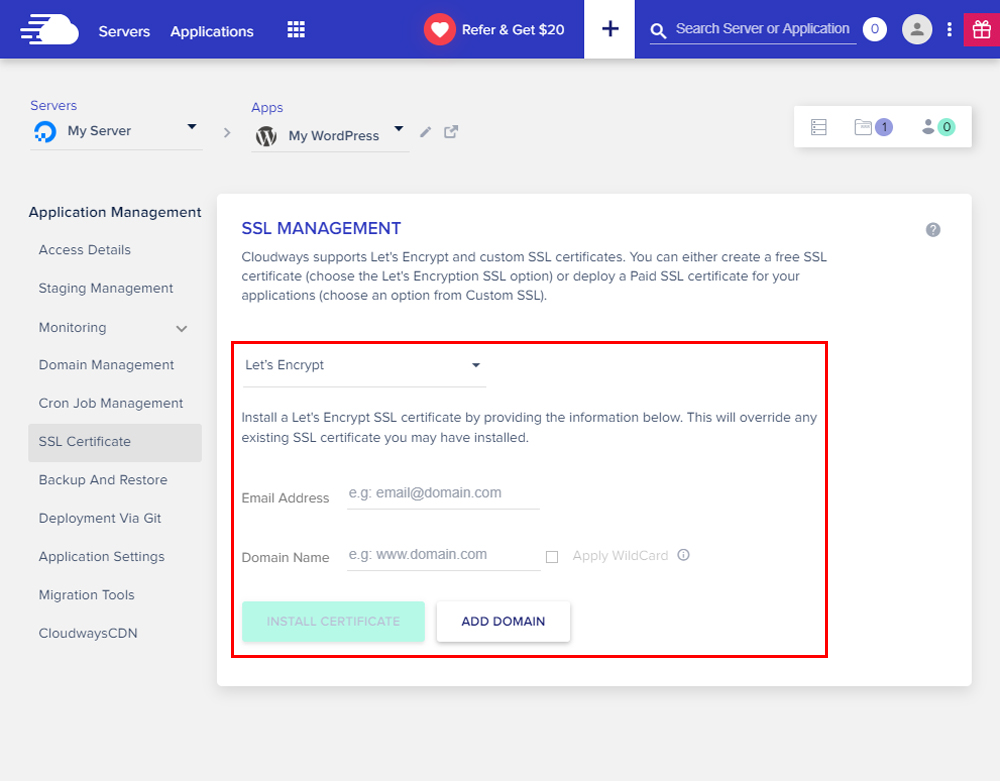
Task: Click the plus add button
Action: point(610,29)
